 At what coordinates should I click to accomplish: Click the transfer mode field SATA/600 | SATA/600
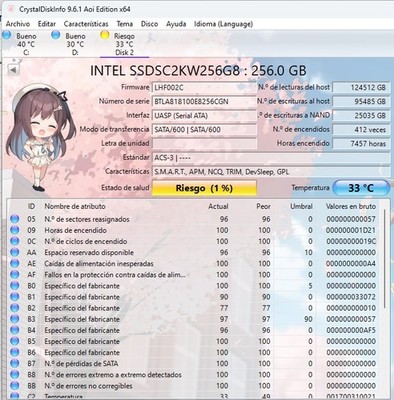(x=204, y=130)
